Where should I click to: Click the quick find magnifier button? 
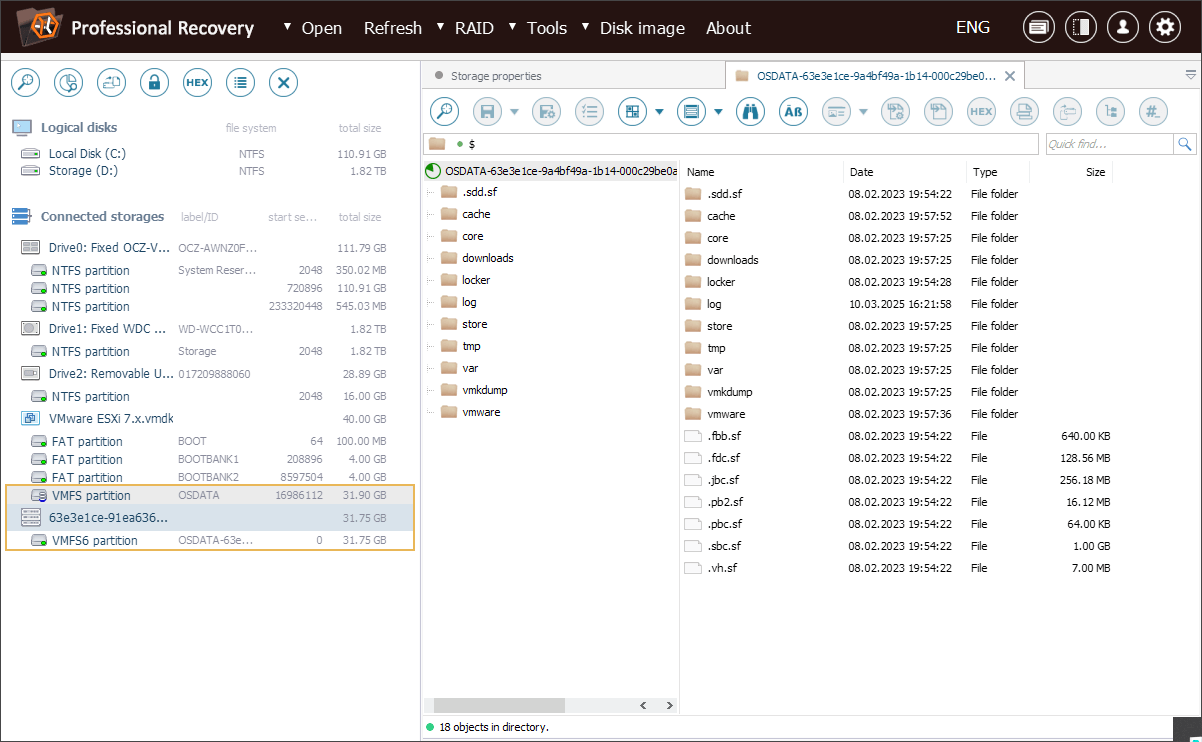pos(1185,145)
